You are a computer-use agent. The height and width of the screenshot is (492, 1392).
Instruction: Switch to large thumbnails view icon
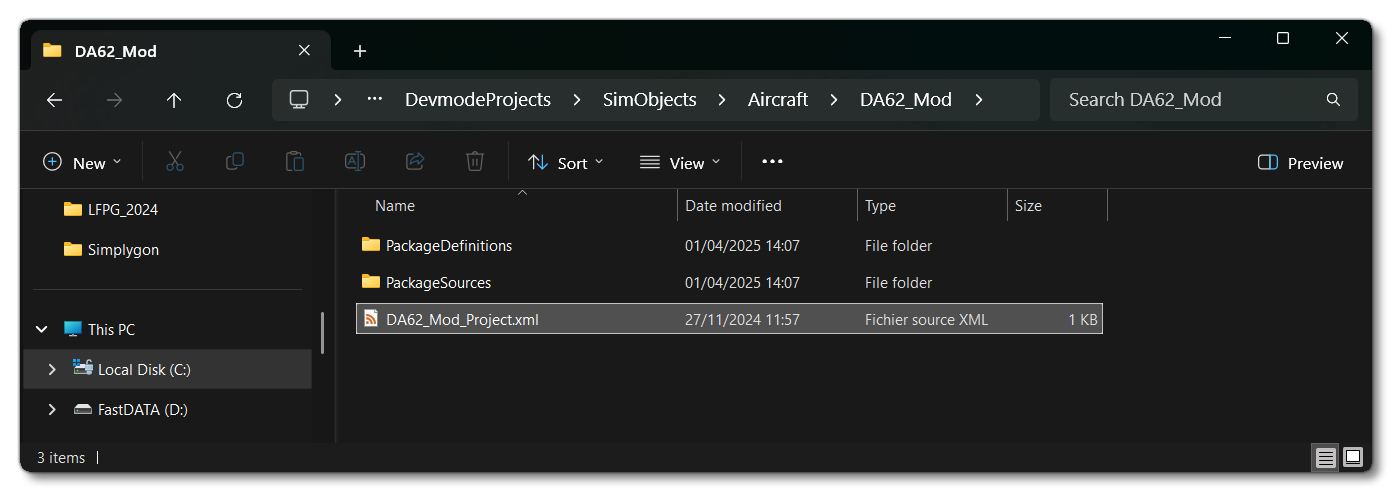[1353, 458]
